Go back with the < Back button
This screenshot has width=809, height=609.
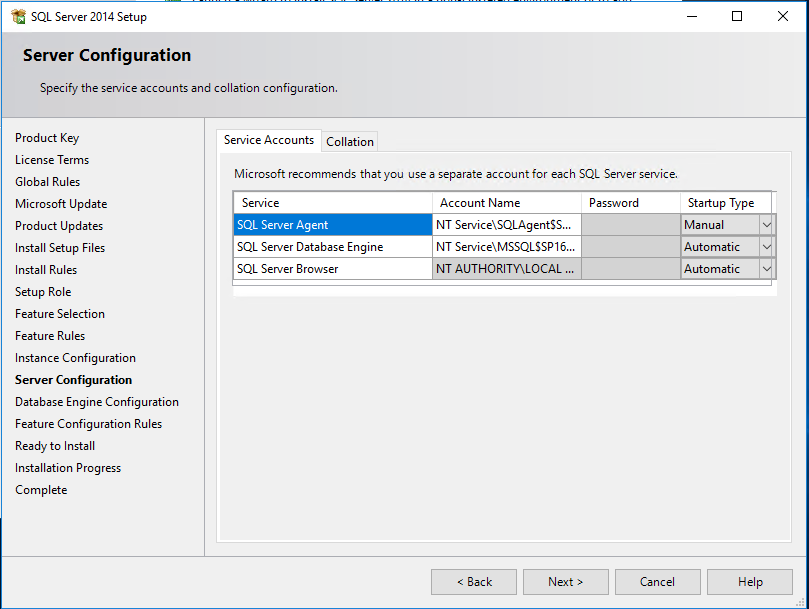tap(474, 582)
